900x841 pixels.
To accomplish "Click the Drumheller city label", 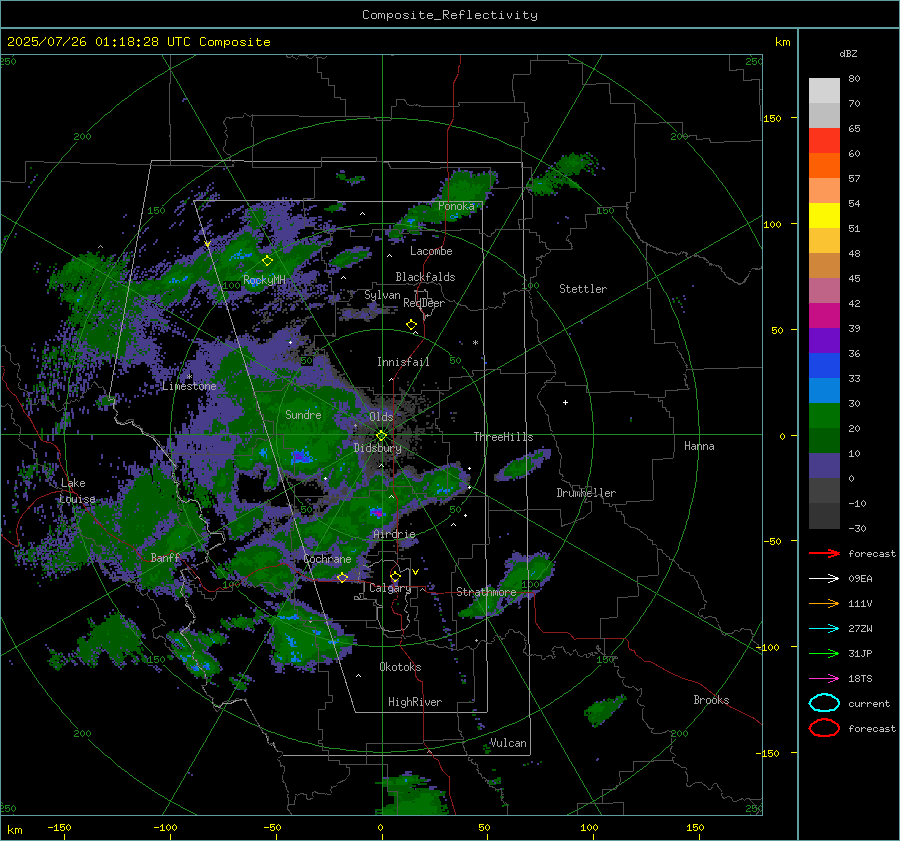I will [586, 493].
